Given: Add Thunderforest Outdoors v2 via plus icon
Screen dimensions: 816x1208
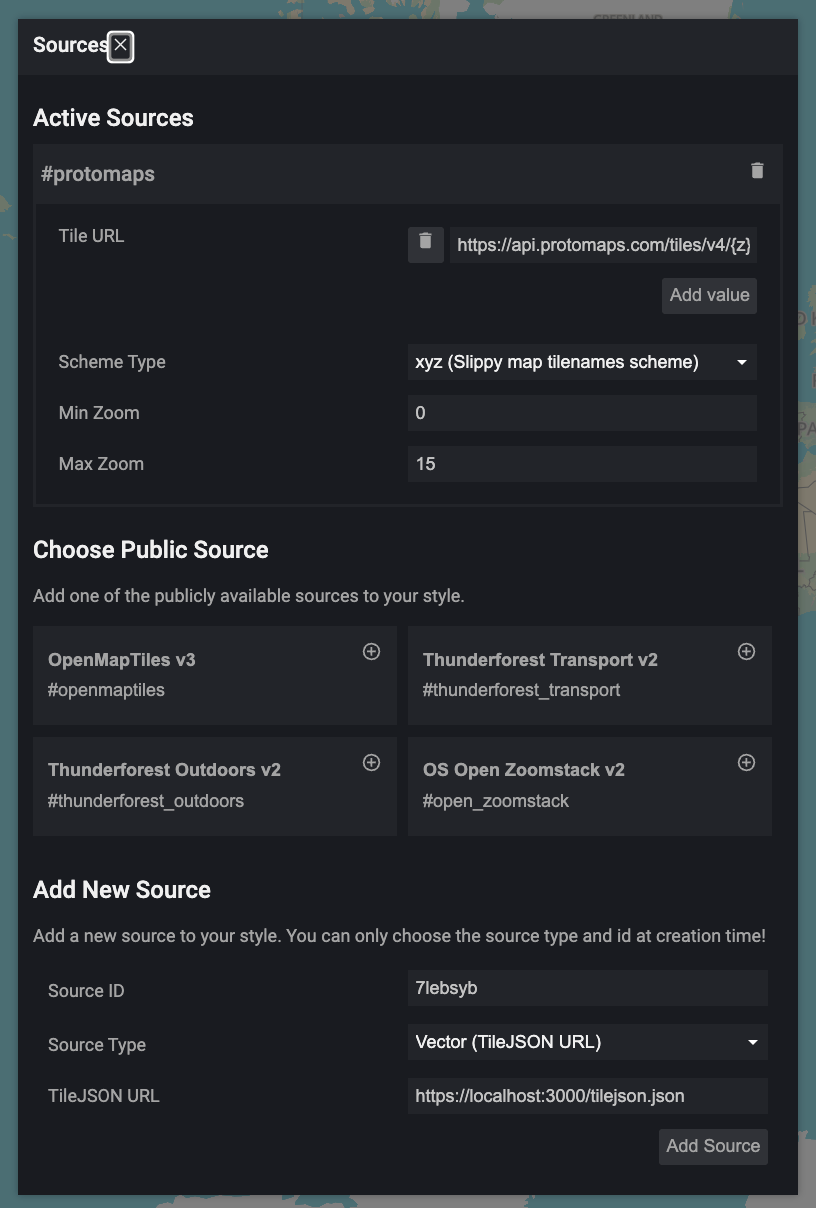Looking at the screenshot, I should tap(370, 762).
